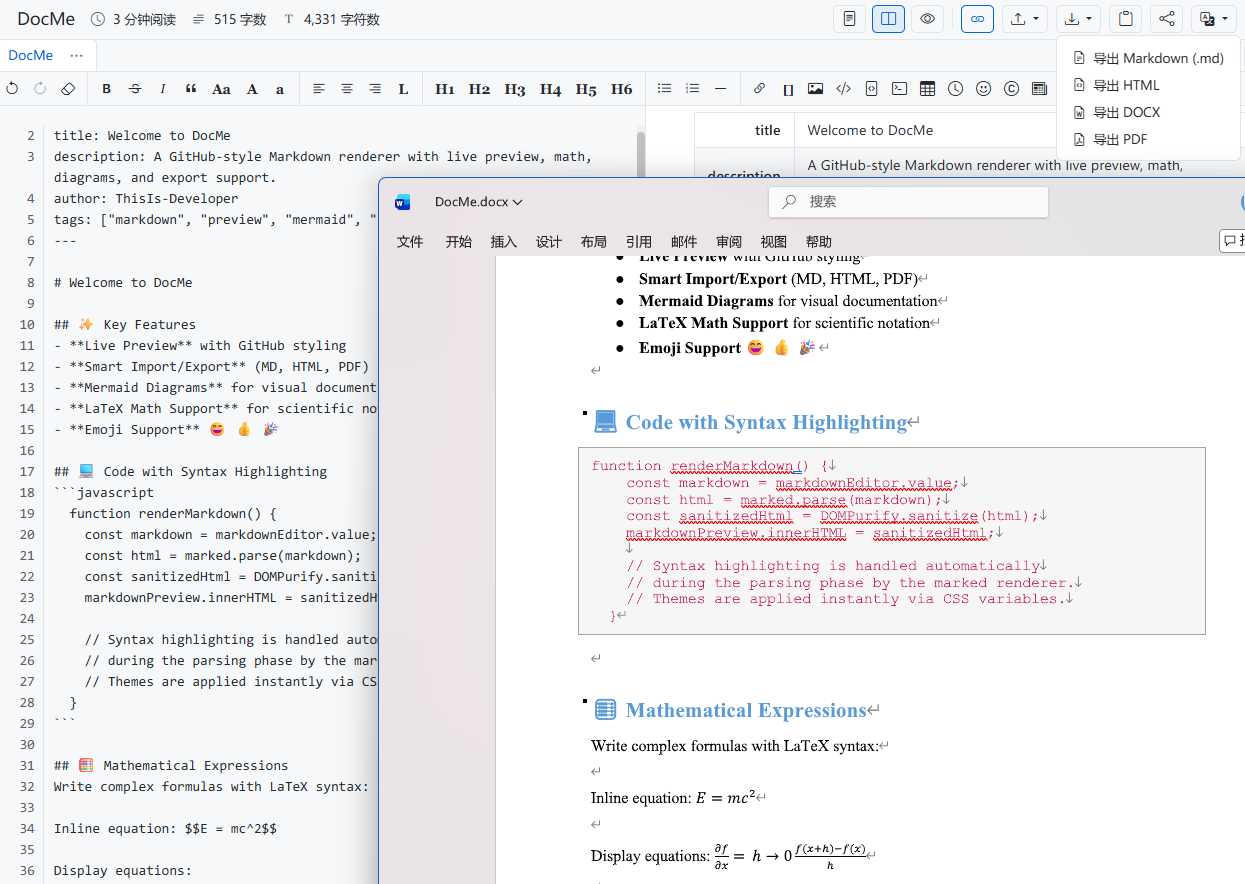The height and width of the screenshot is (884, 1245).
Task: Insert copyright symbol icon
Action: click(x=1012, y=89)
